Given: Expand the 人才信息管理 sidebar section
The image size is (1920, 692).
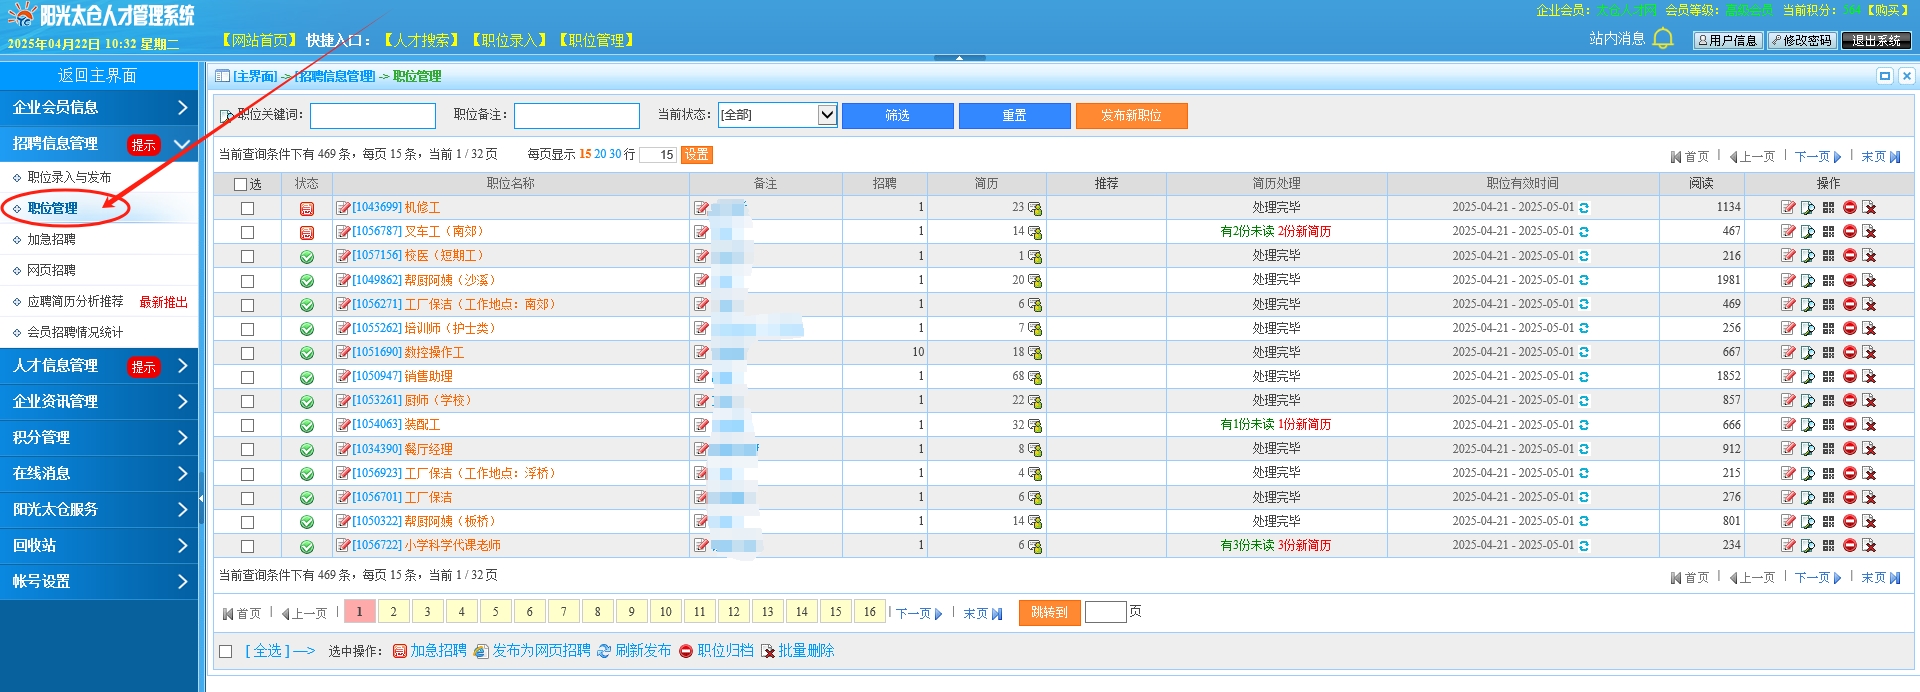Looking at the screenshot, I should (99, 366).
